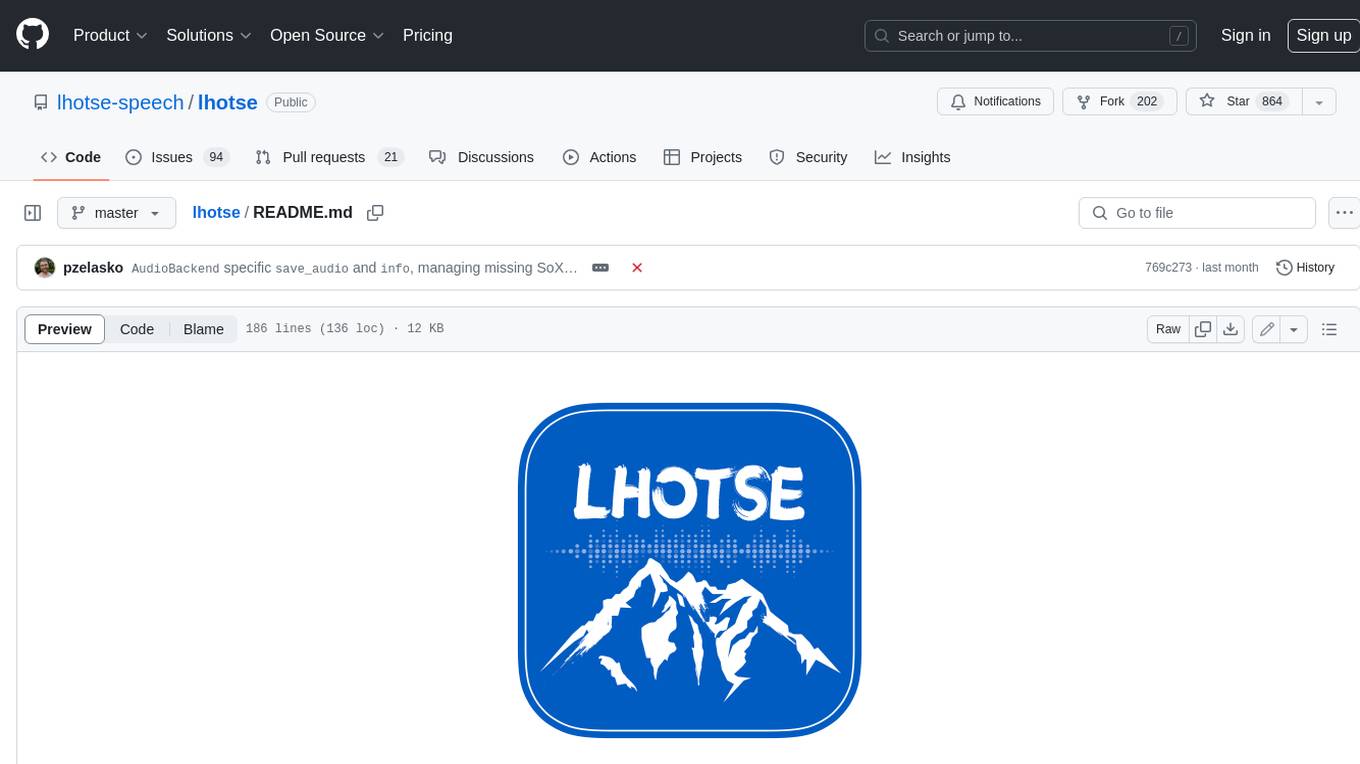Select the Preview view
The image size is (1360, 764).
pyautogui.click(x=65, y=329)
